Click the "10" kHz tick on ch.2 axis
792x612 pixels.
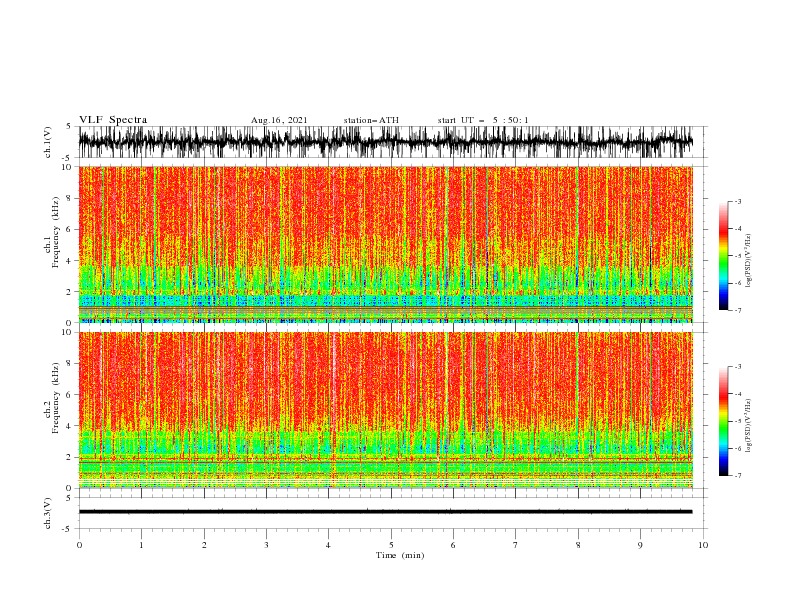(x=67, y=332)
